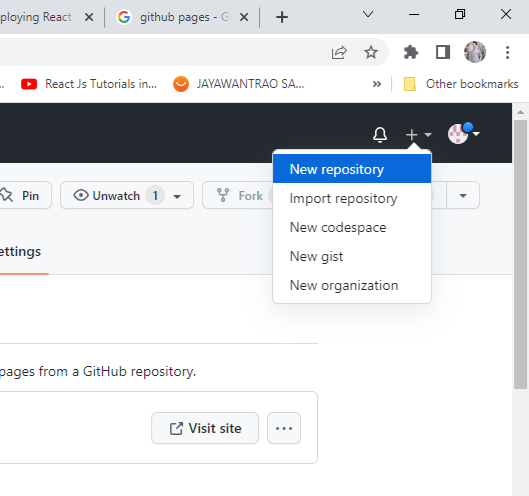
Task: Click the Visit site button
Action: click(205, 428)
